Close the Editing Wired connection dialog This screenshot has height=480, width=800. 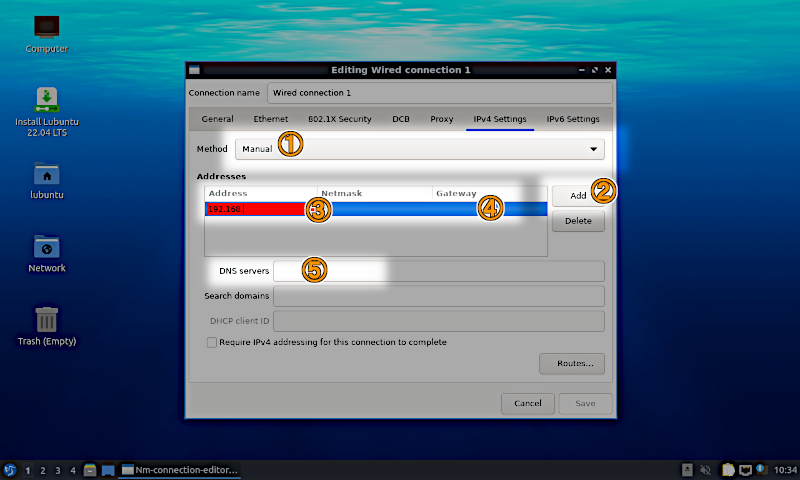pos(608,70)
